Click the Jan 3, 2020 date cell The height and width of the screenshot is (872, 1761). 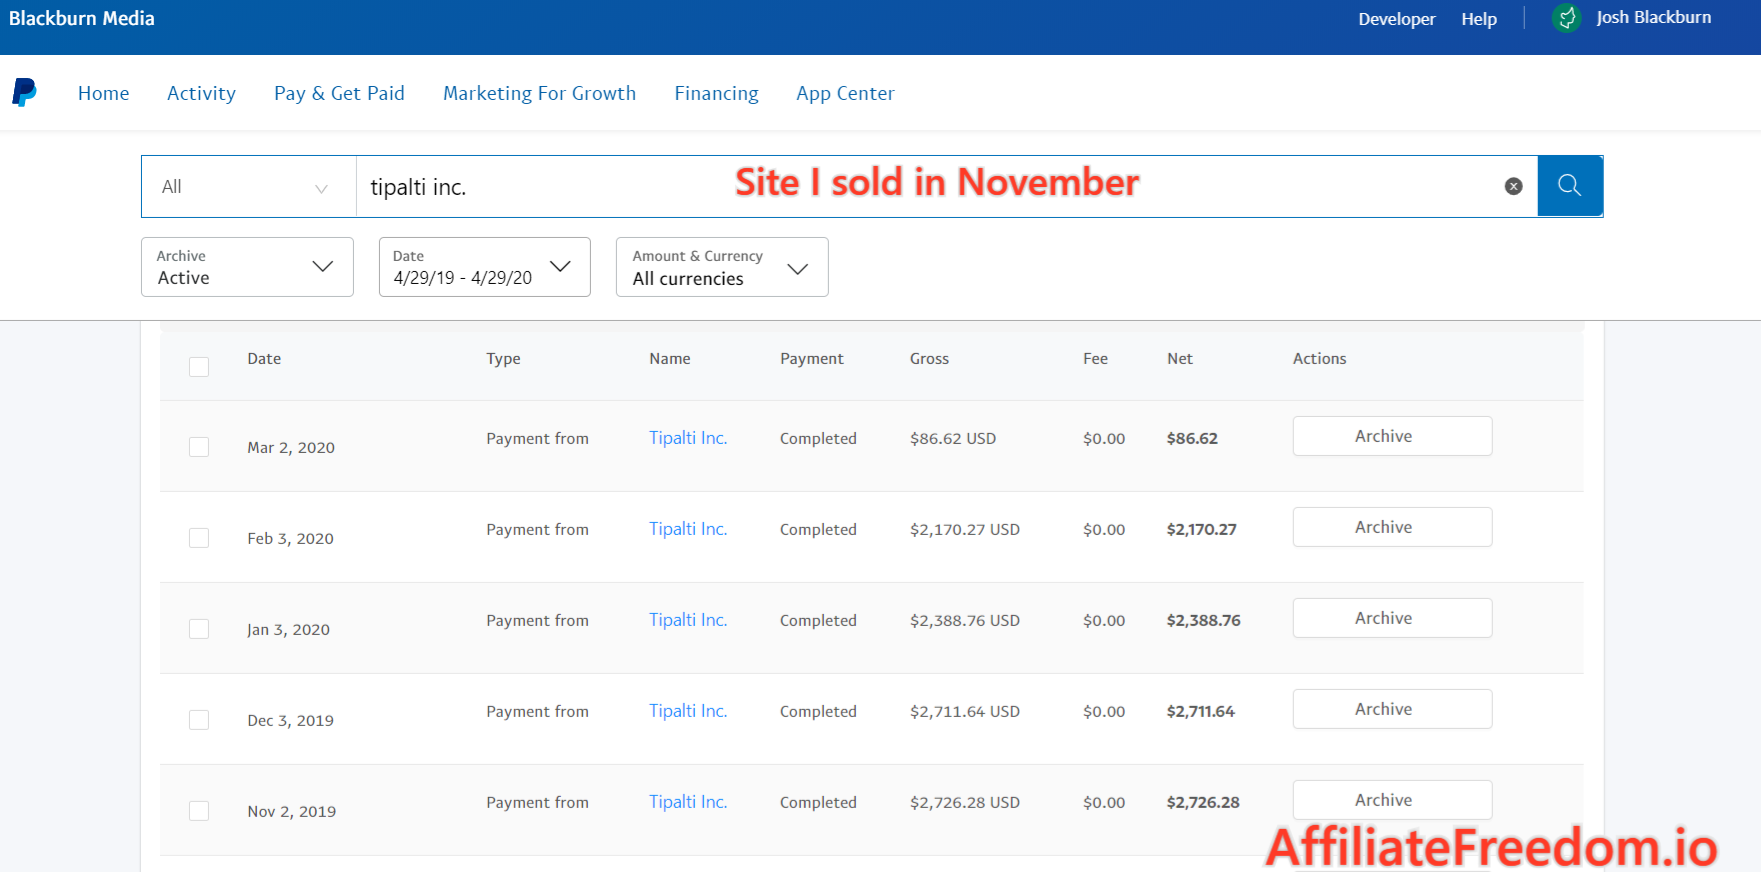coord(289,630)
